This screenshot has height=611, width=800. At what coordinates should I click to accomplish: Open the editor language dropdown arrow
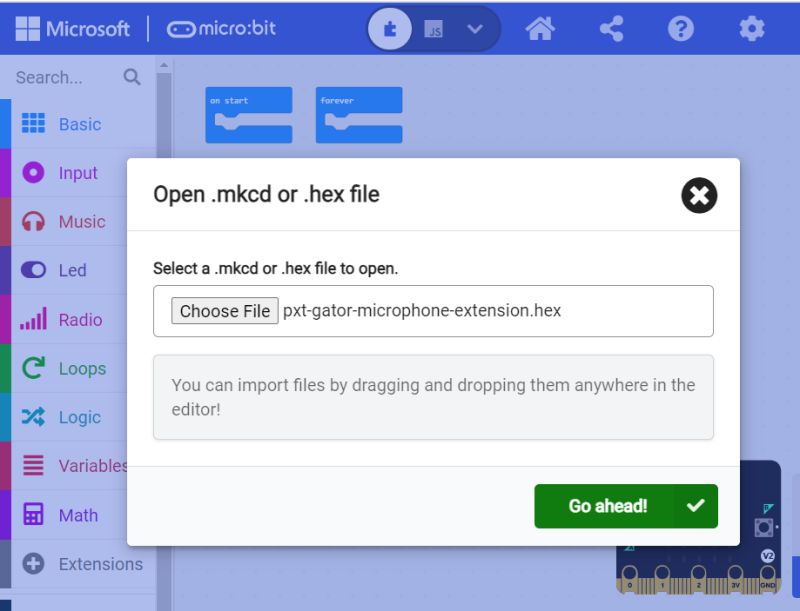coord(475,29)
